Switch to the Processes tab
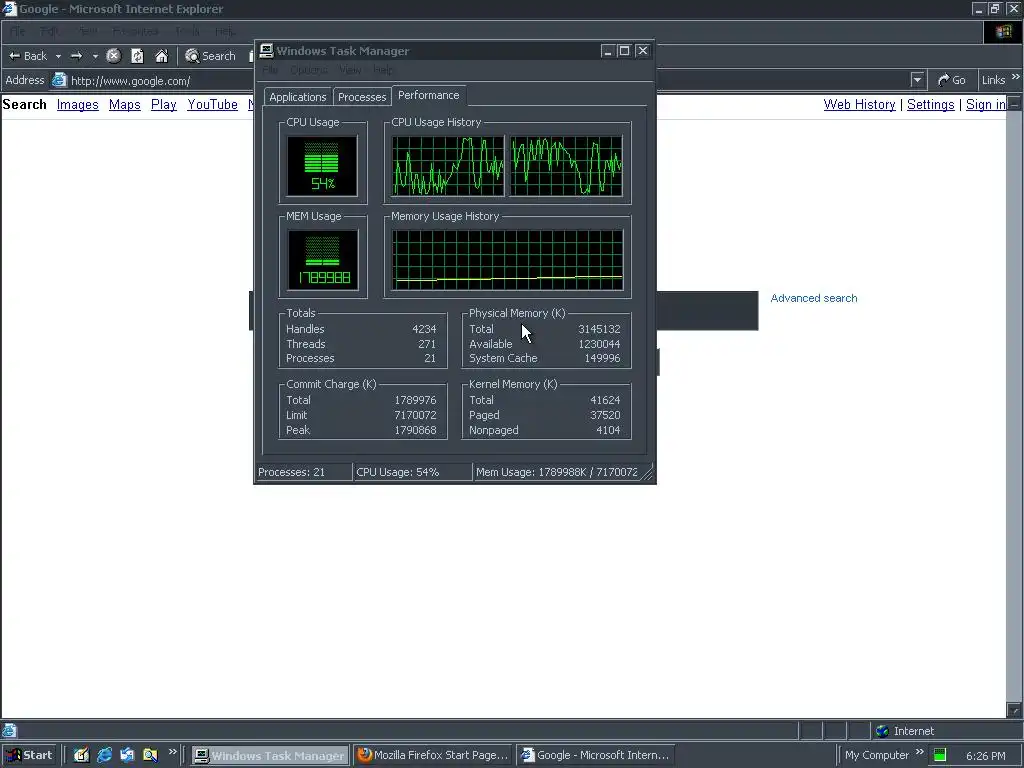 pos(362,97)
